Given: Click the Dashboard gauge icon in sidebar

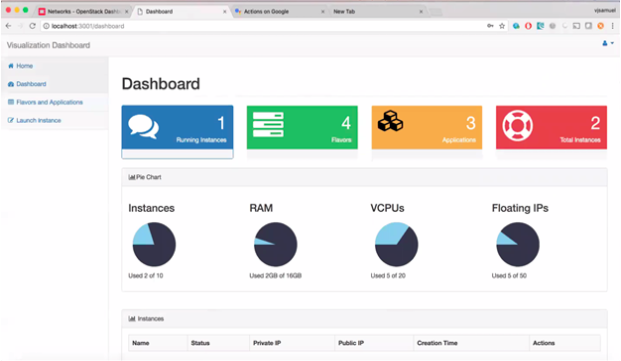Looking at the screenshot, I should 11,84.
